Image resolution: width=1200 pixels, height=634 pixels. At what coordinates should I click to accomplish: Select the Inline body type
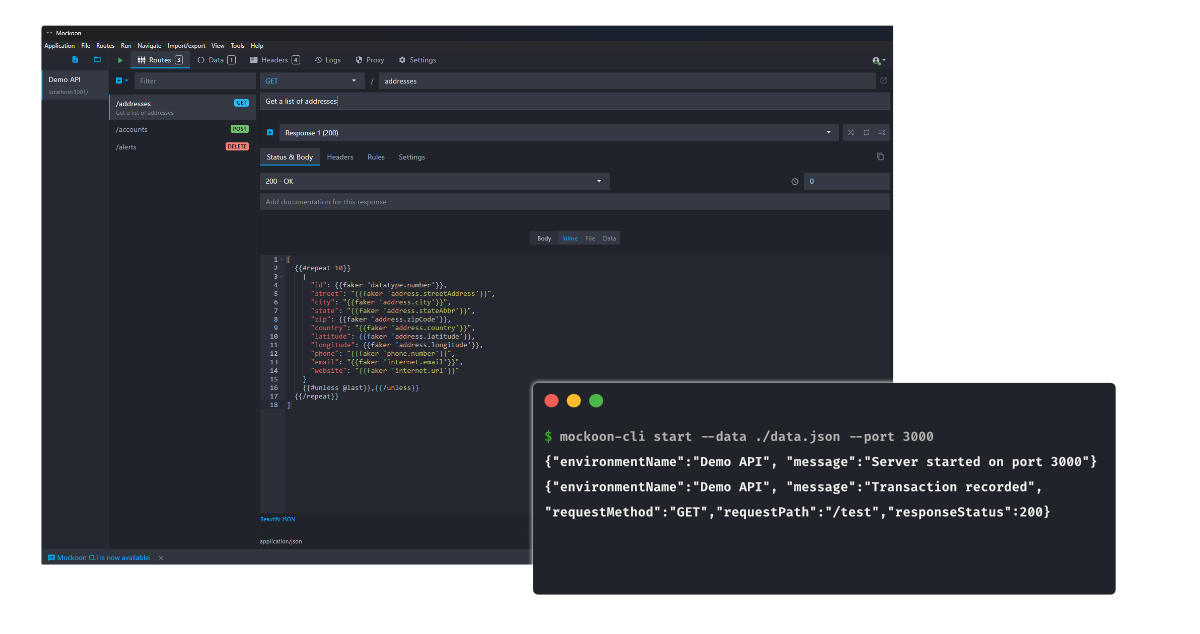pyautogui.click(x=570, y=238)
